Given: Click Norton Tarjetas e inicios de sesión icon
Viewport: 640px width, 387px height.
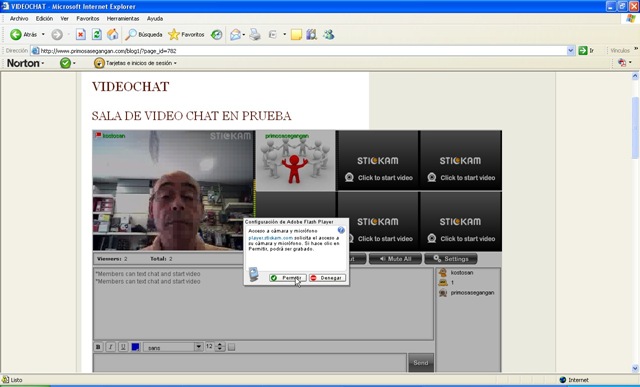Looking at the screenshot, I should click(x=99, y=63).
